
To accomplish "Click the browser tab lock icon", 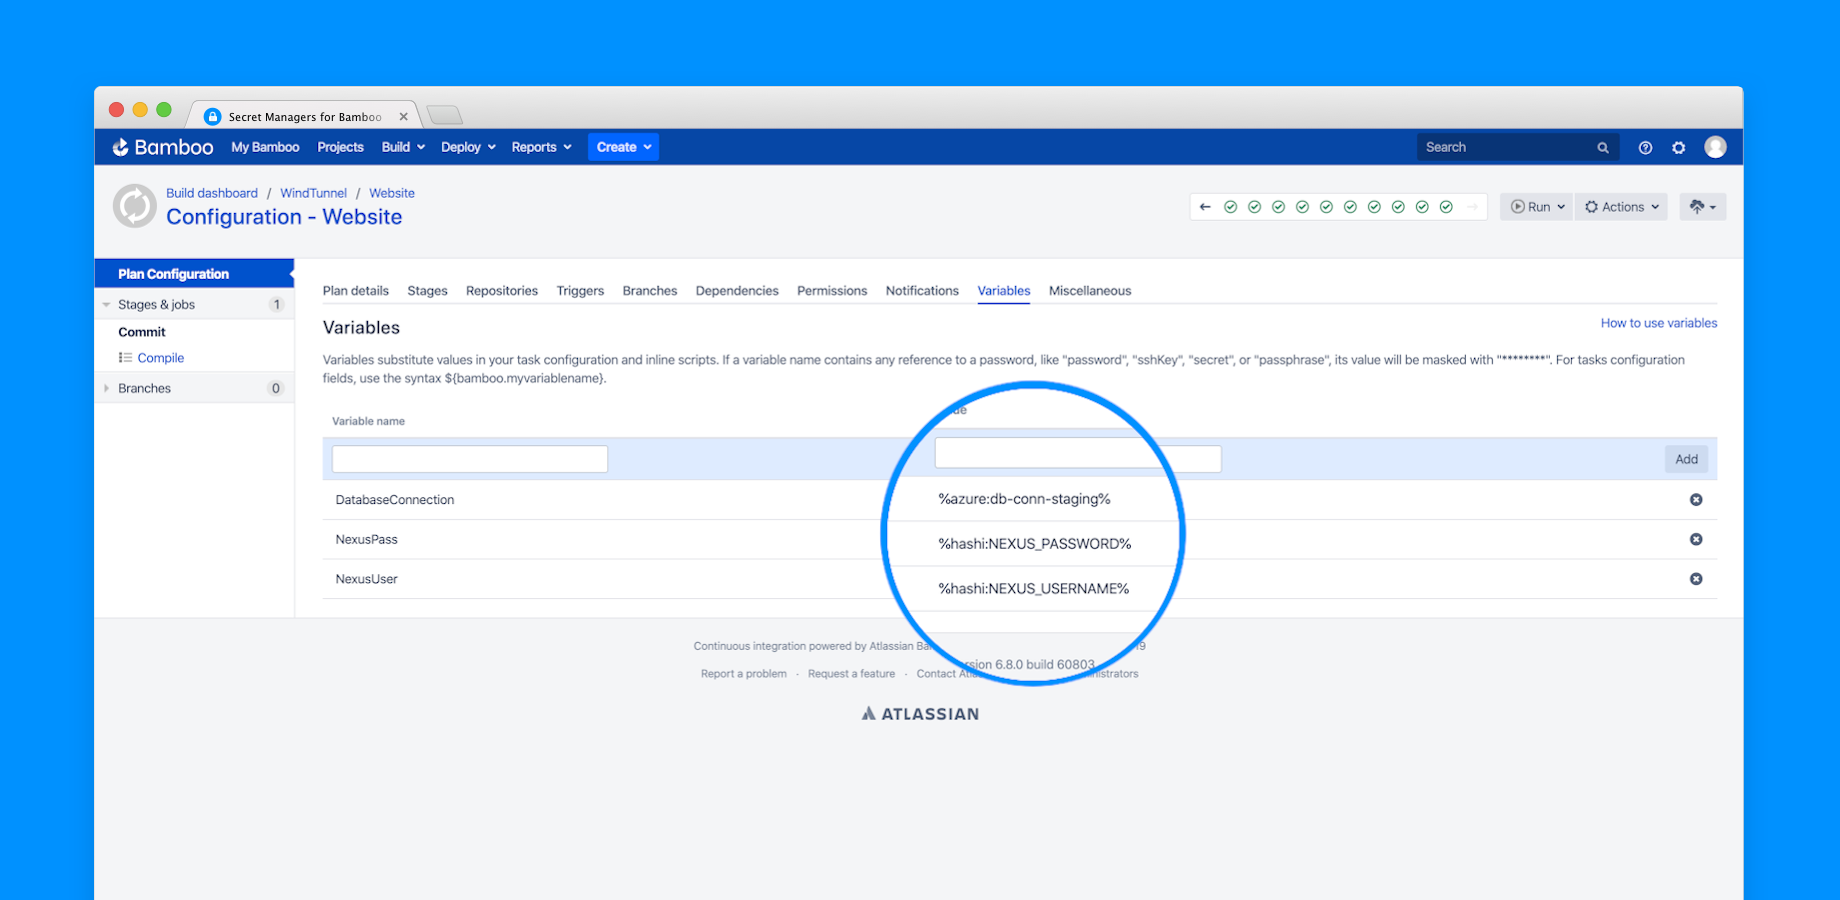I will click(212, 117).
